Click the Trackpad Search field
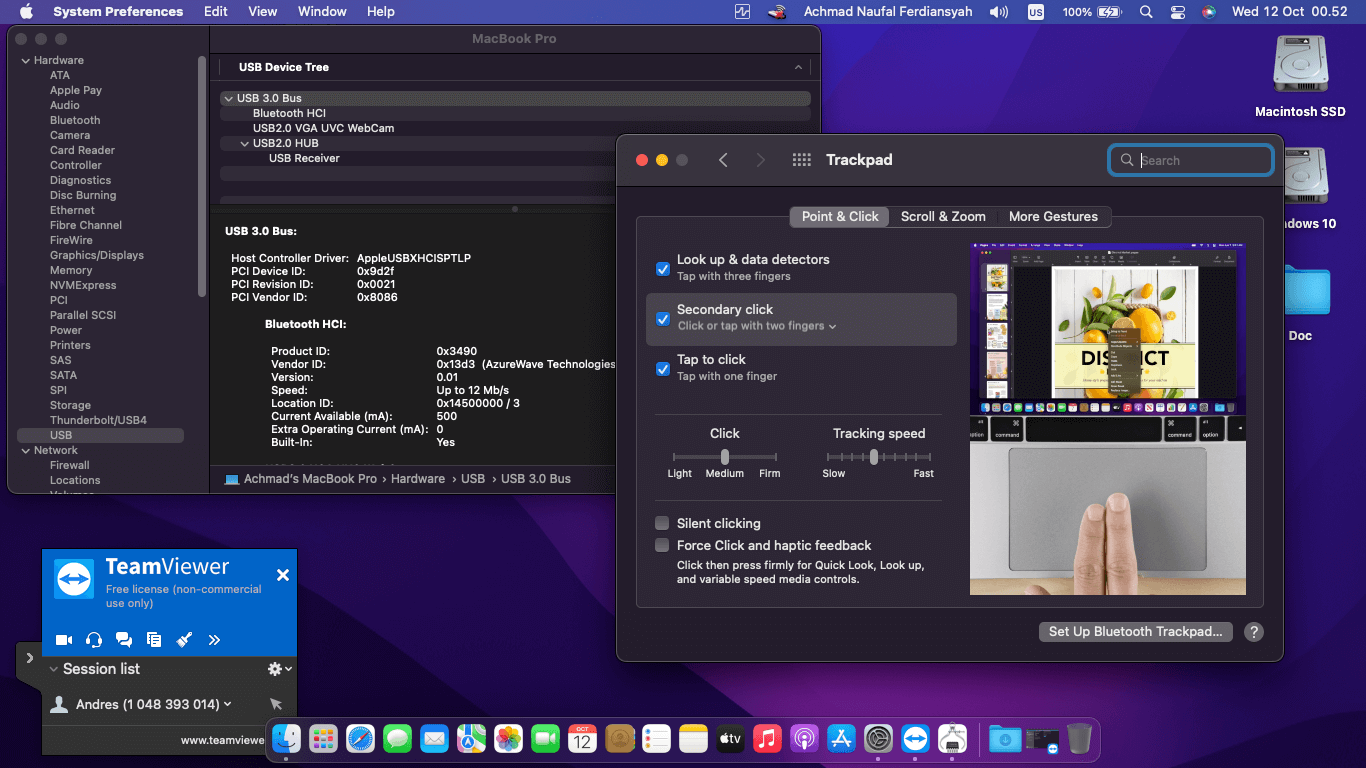 [x=1190, y=160]
